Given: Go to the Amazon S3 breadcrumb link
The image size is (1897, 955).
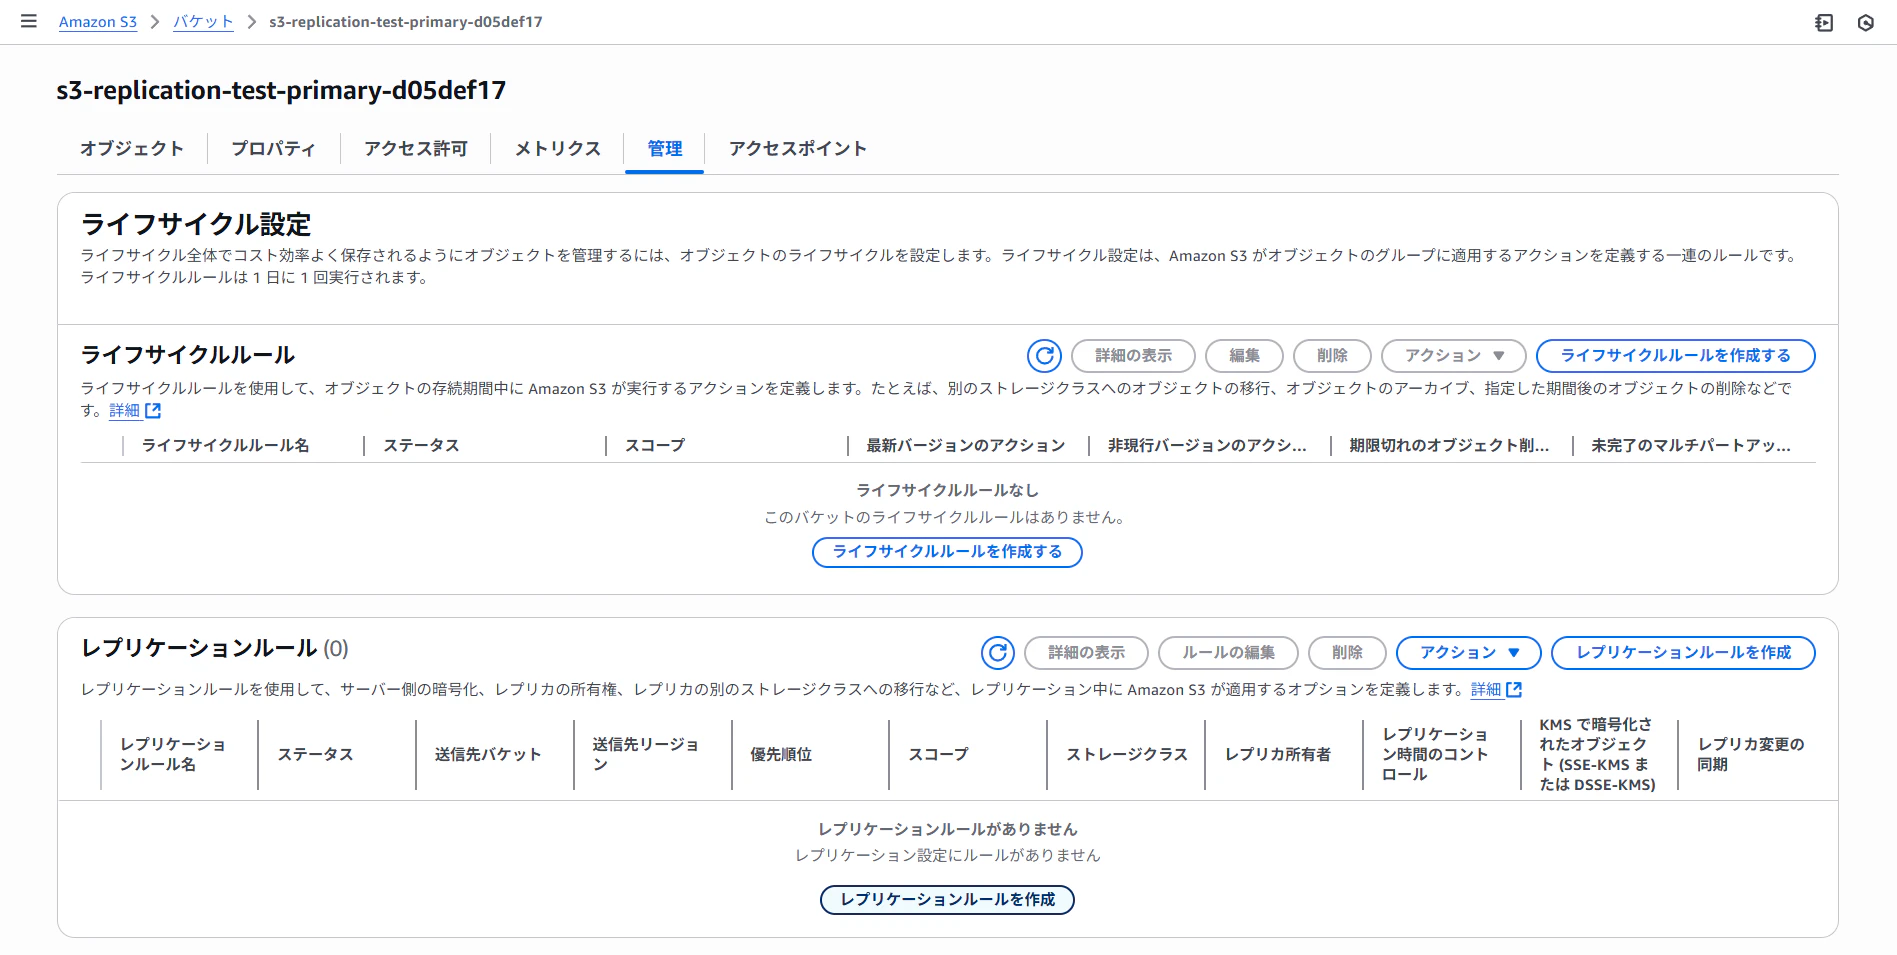Looking at the screenshot, I should tap(97, 21).
